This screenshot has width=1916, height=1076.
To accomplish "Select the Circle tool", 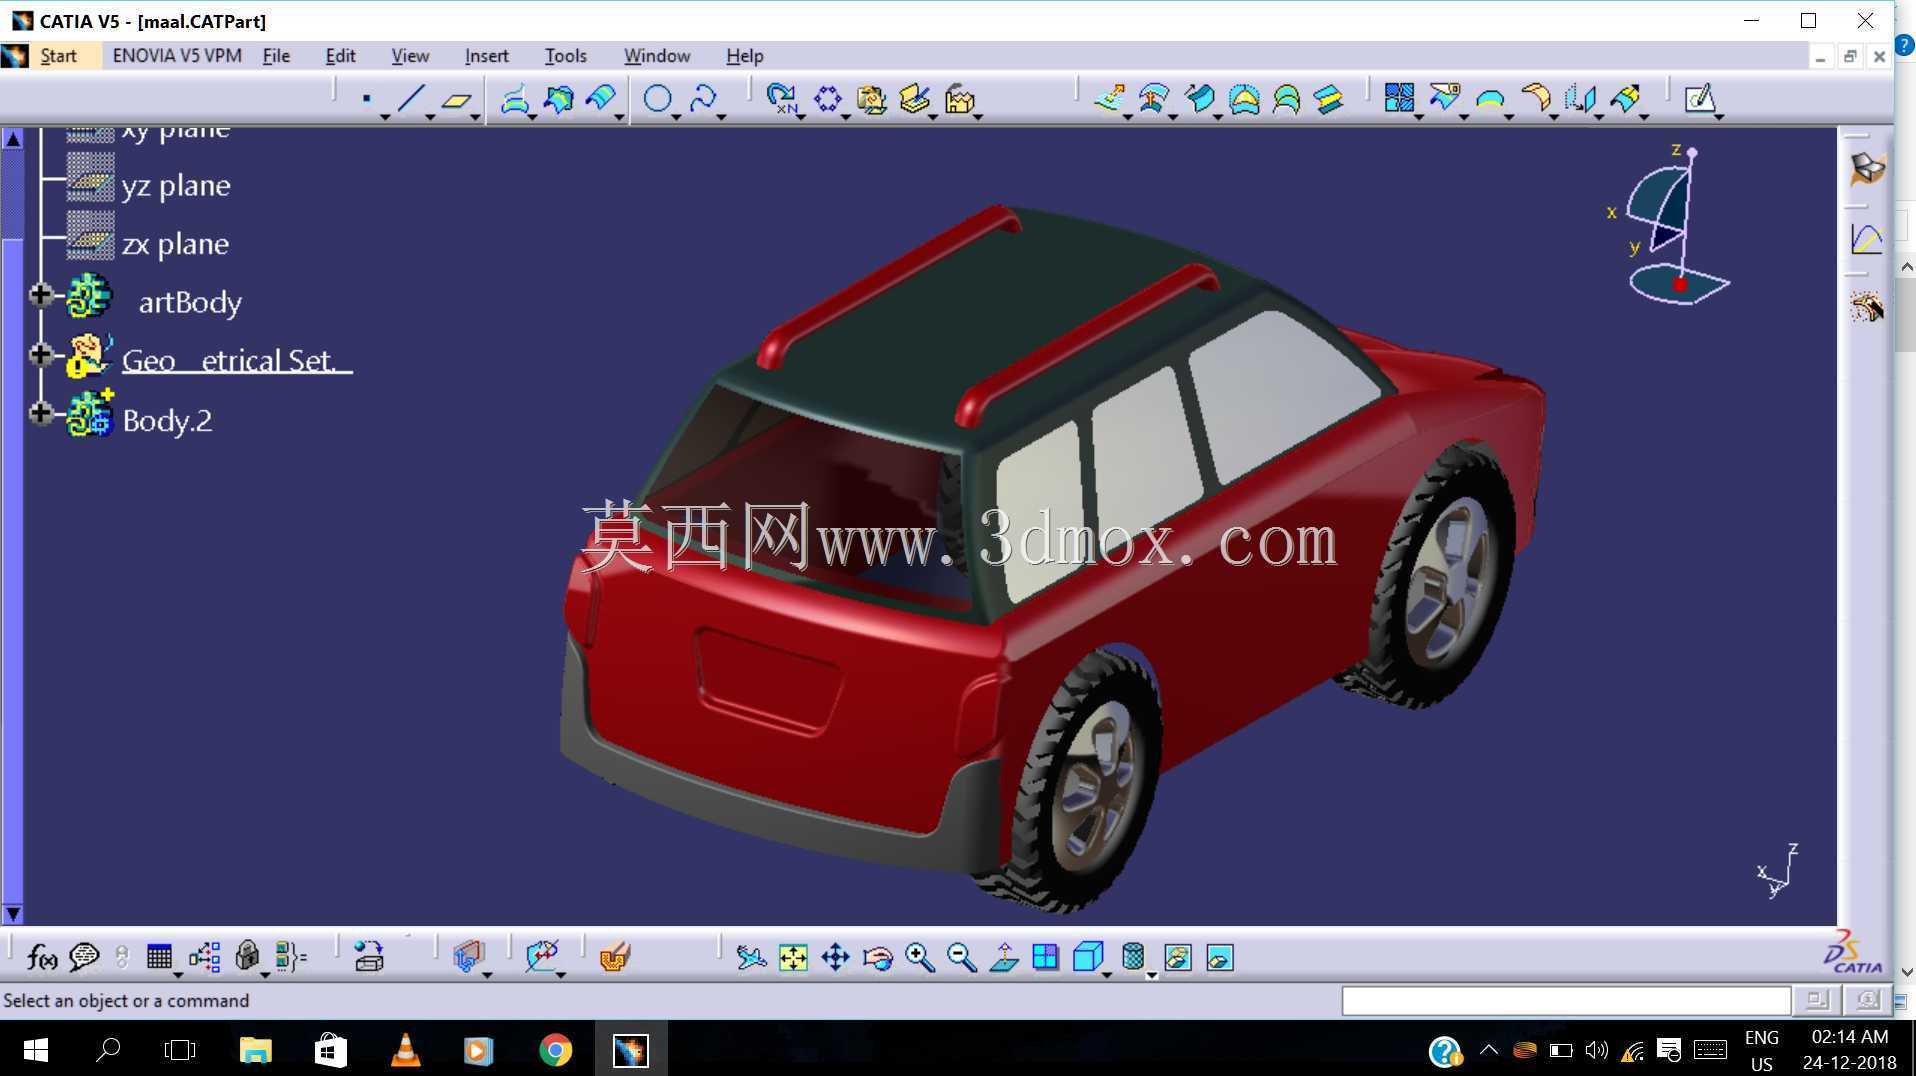I will point(657,99).
